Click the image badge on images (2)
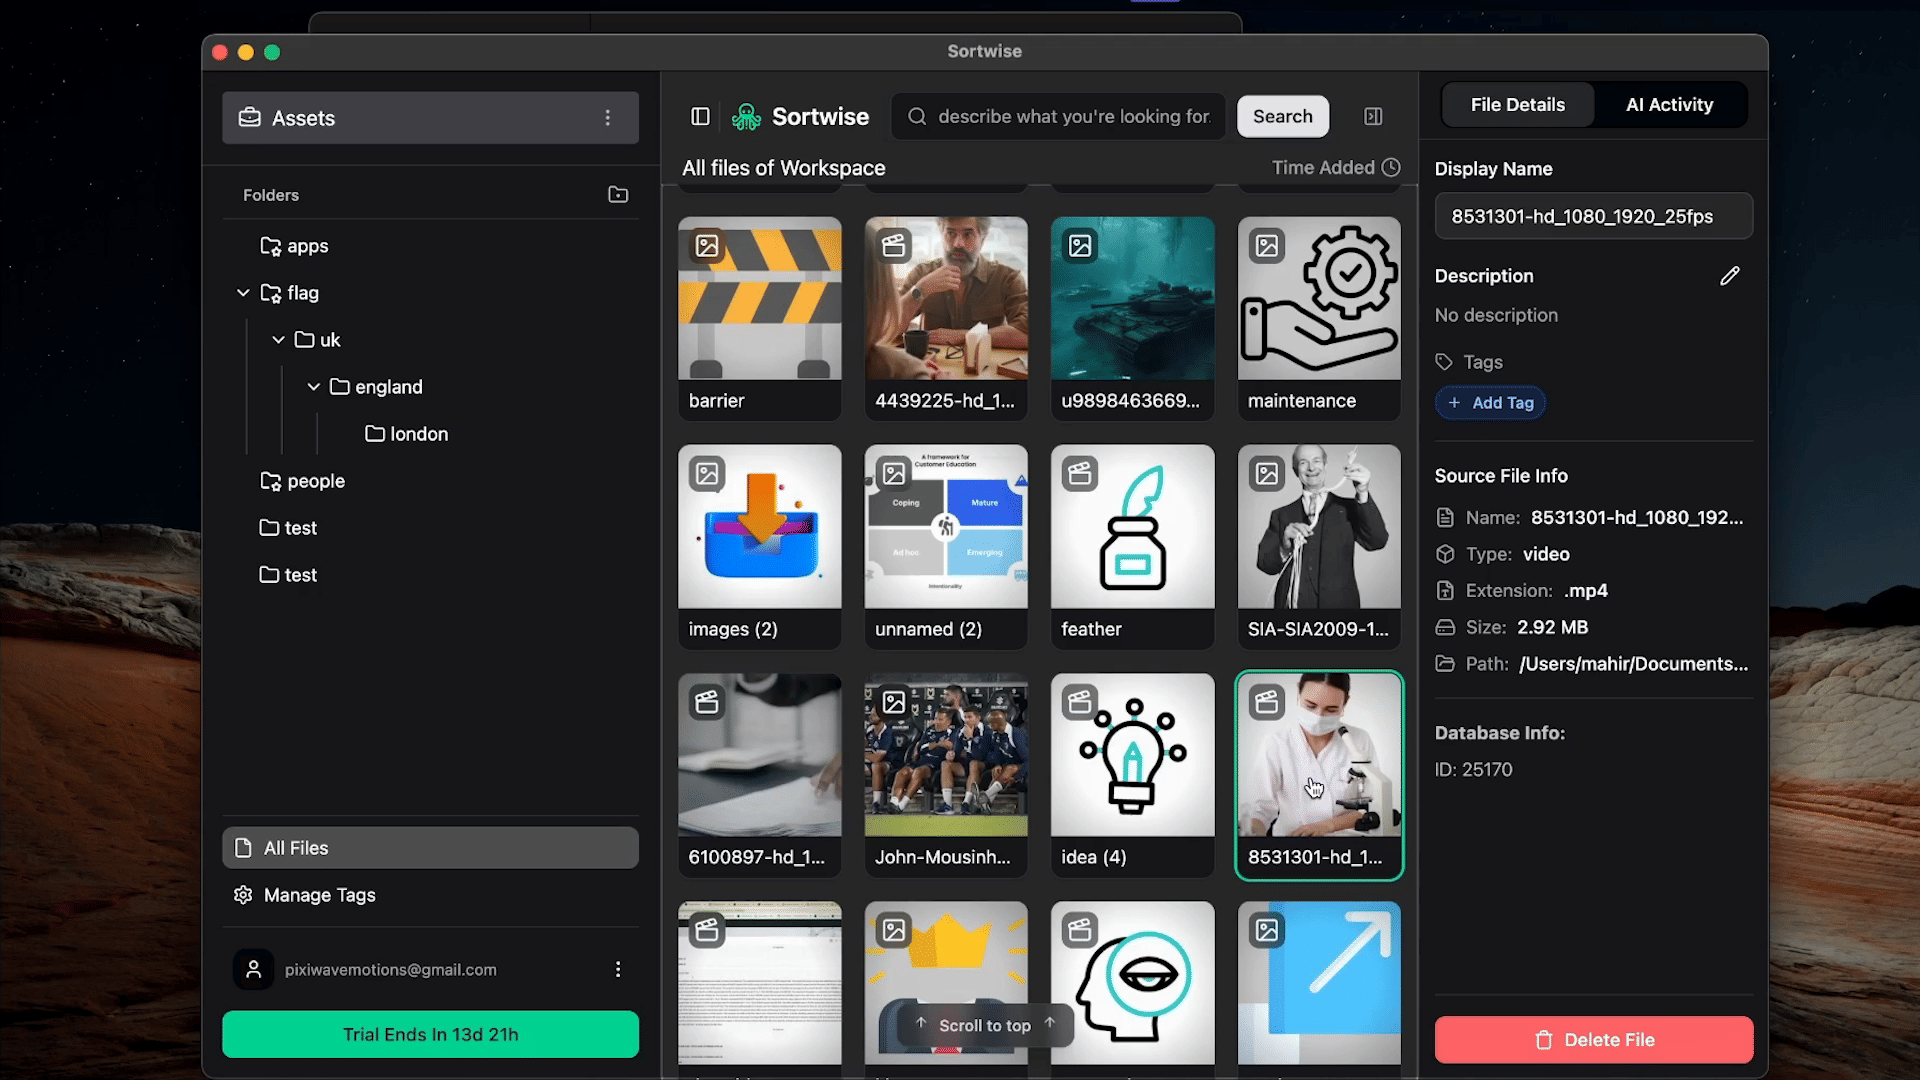 707,474
